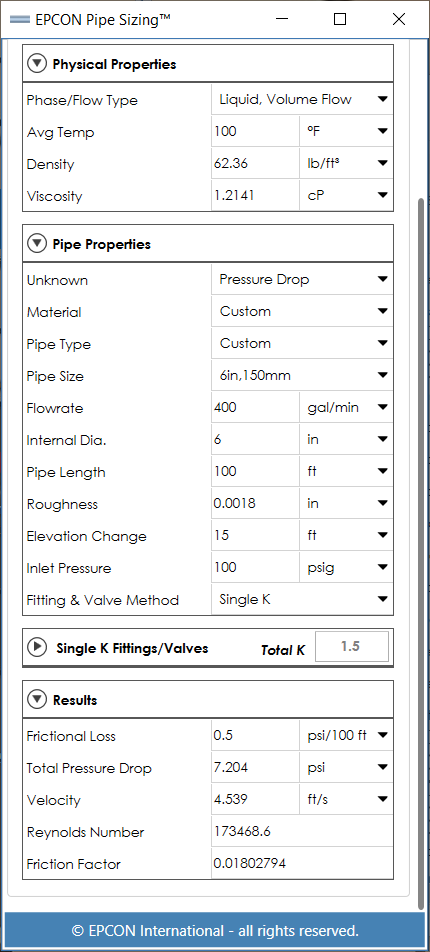Open the Phase/Flow Type dropdown
This screenshot has height=952, width=430.
pyautogui.click(x=302, y=100)
